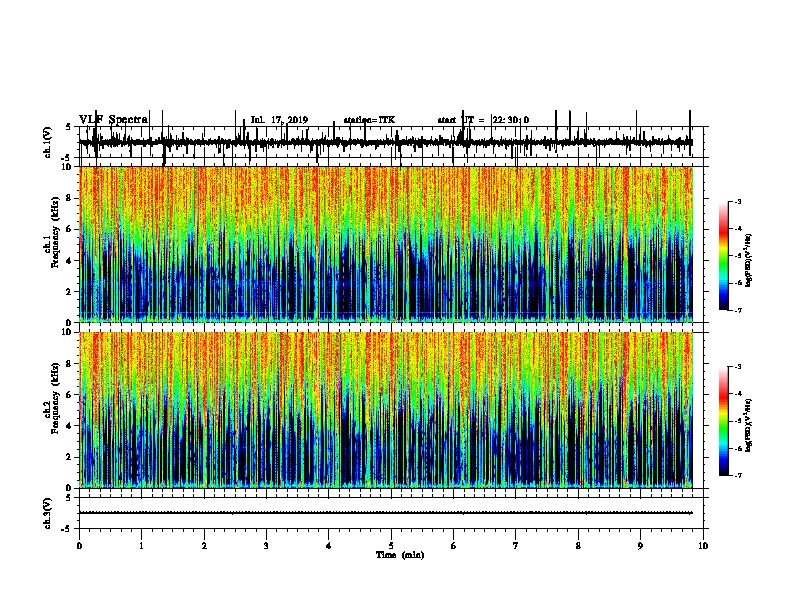
Task: Click the "8" kHz tick of ch.1 spectrogram
Action: click(x=70, y=198)
